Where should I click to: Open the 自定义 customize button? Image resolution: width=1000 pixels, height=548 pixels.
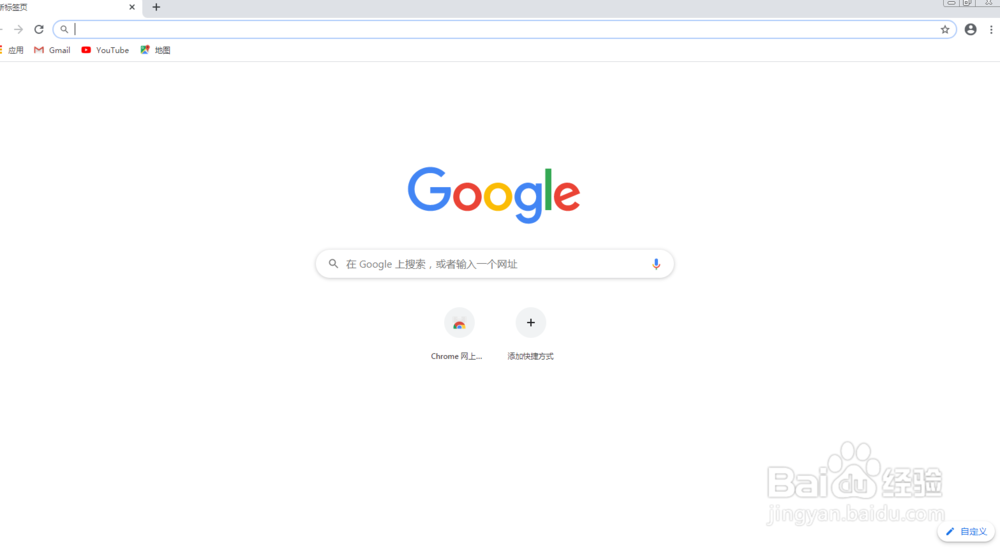[x=966, y=531]
